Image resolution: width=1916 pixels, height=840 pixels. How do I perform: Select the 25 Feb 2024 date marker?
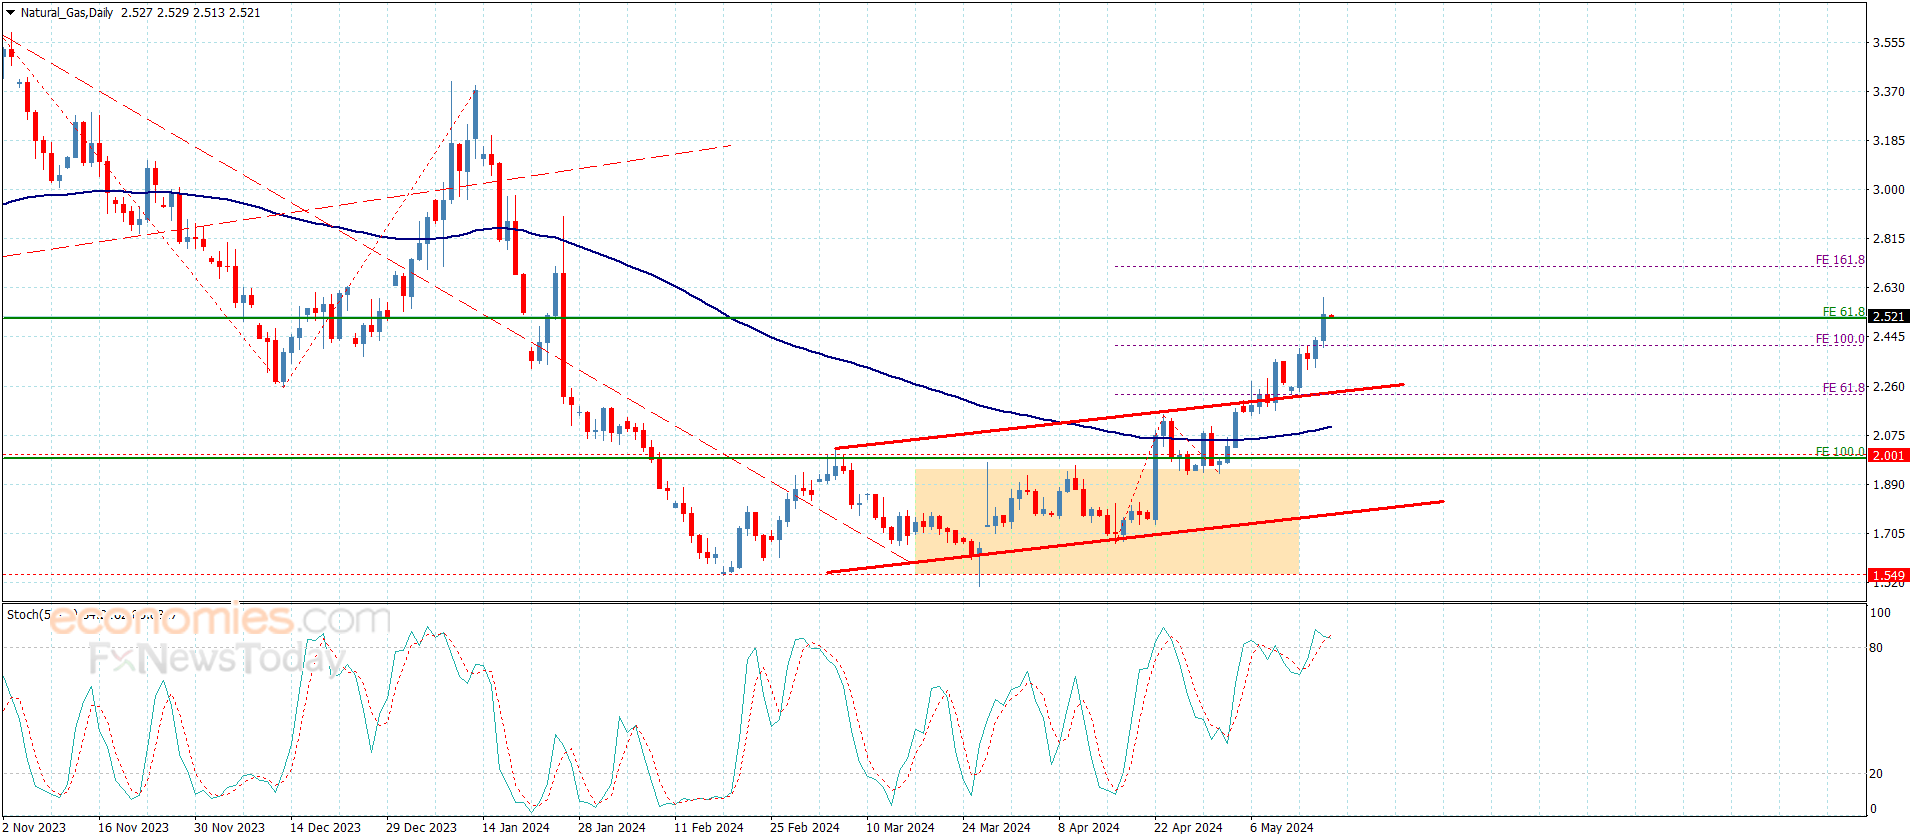pos(804,827)
